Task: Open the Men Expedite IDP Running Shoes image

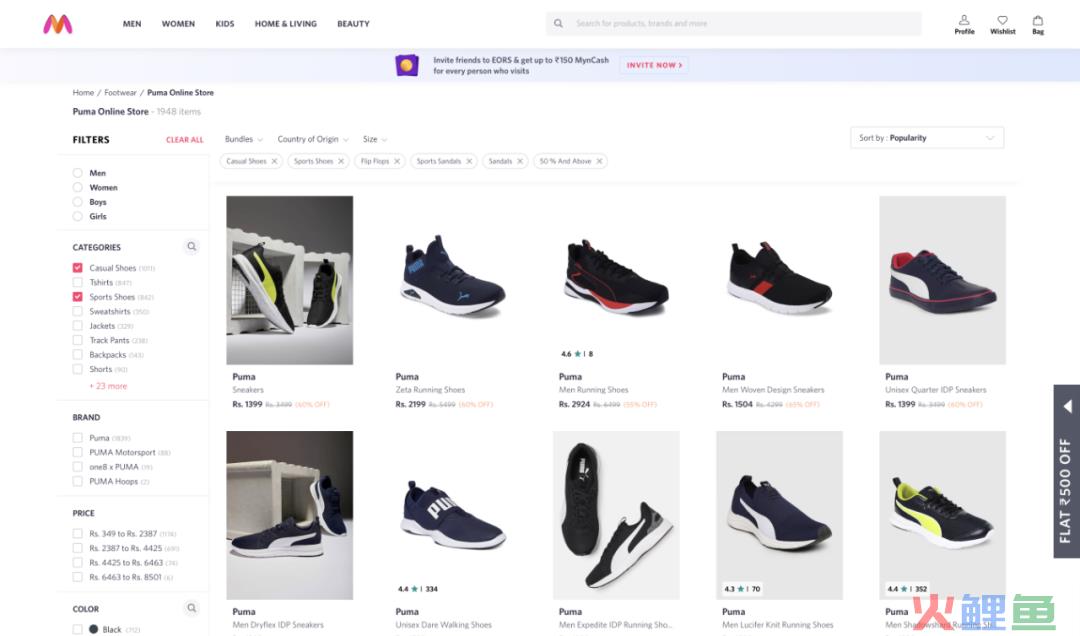Action: (616, 515)
